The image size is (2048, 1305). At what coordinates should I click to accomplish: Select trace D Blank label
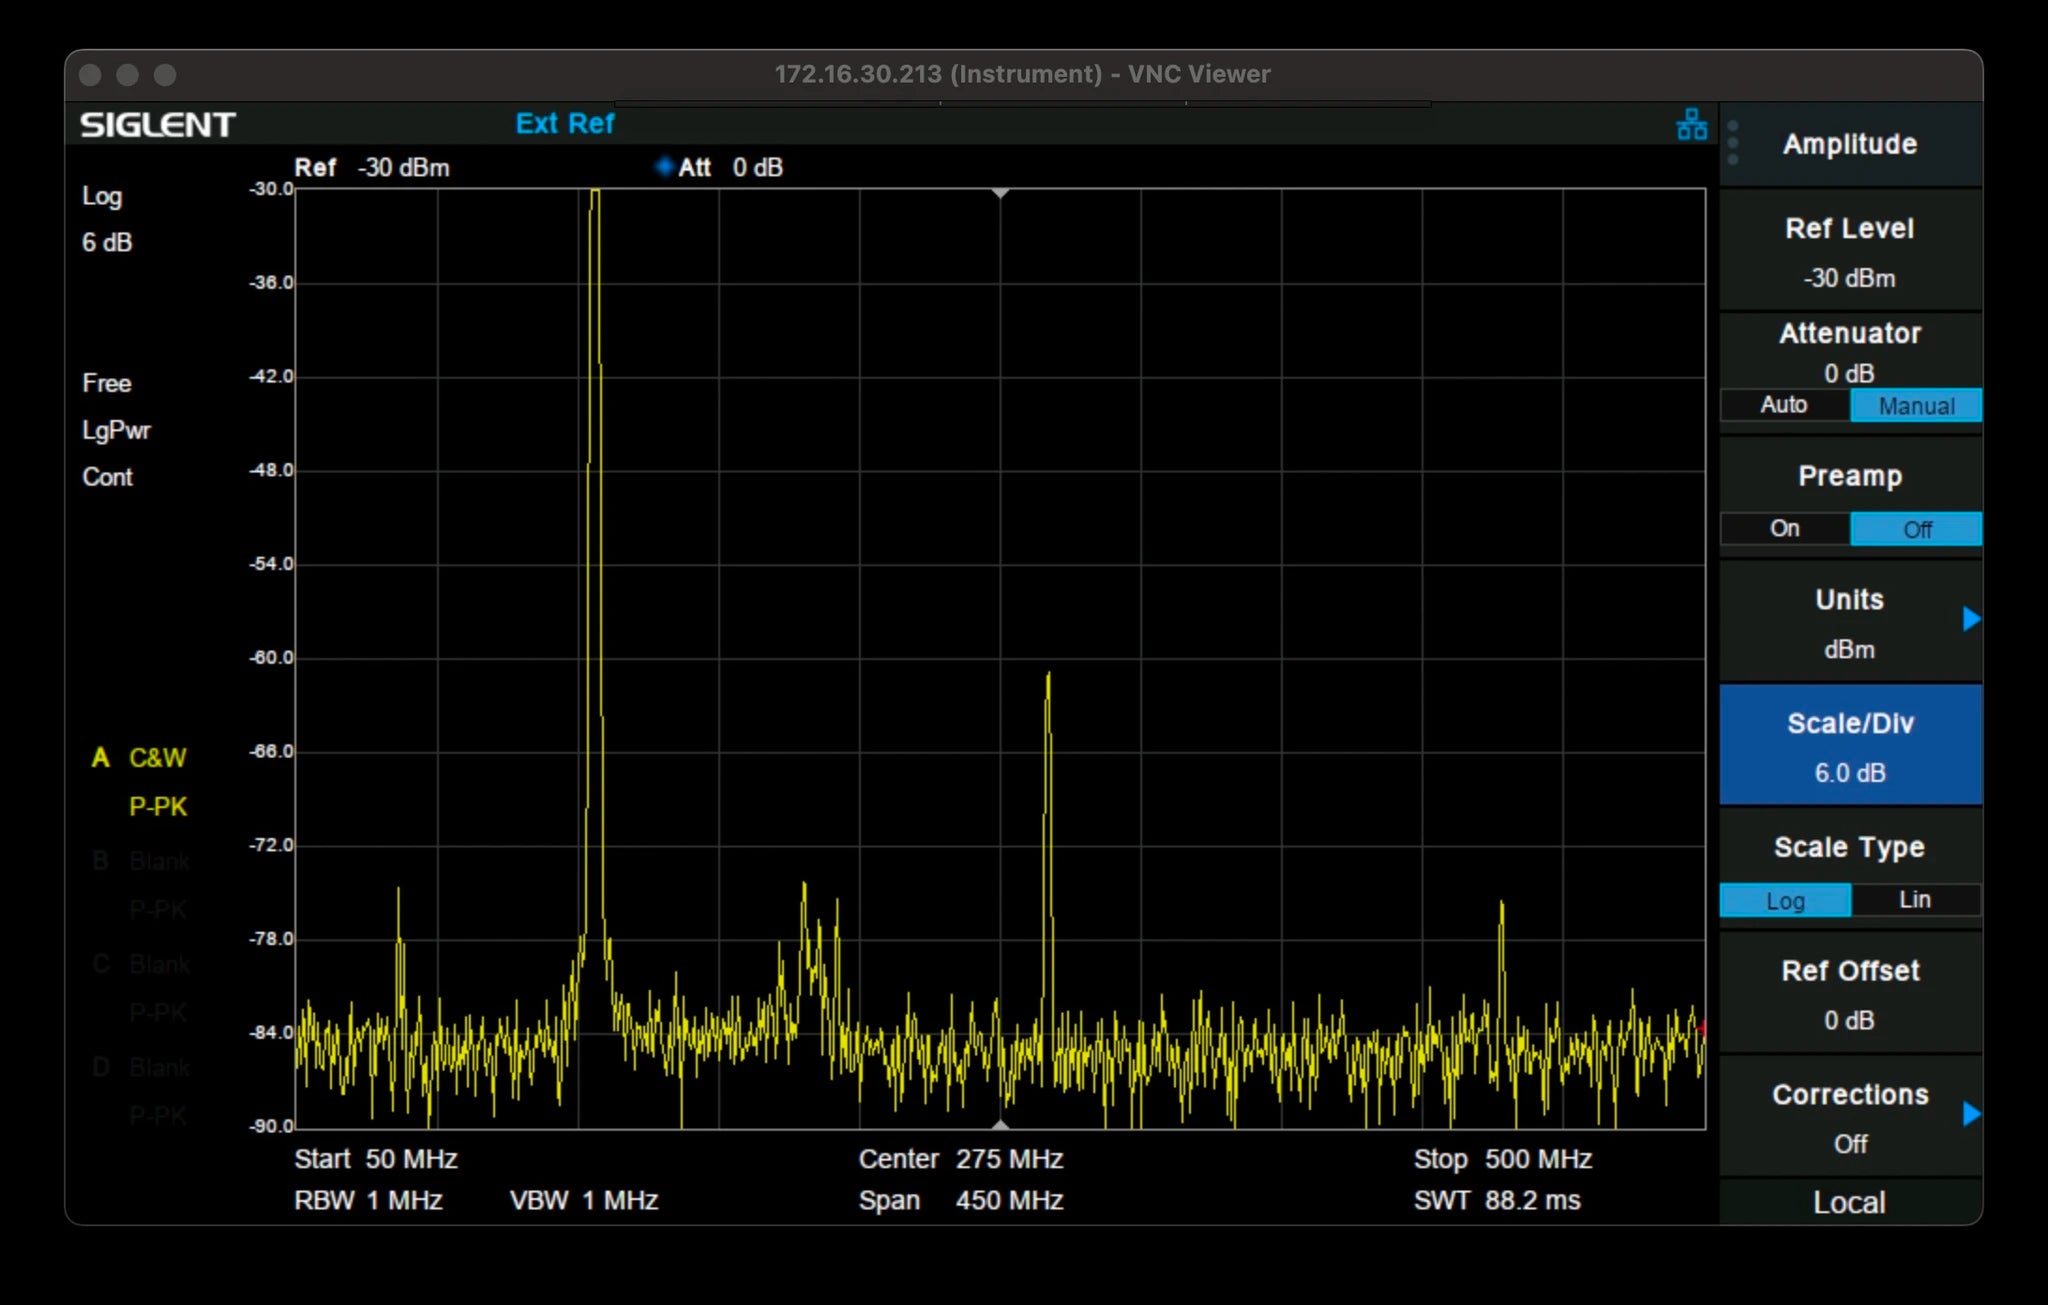[x=141, y=1067]
